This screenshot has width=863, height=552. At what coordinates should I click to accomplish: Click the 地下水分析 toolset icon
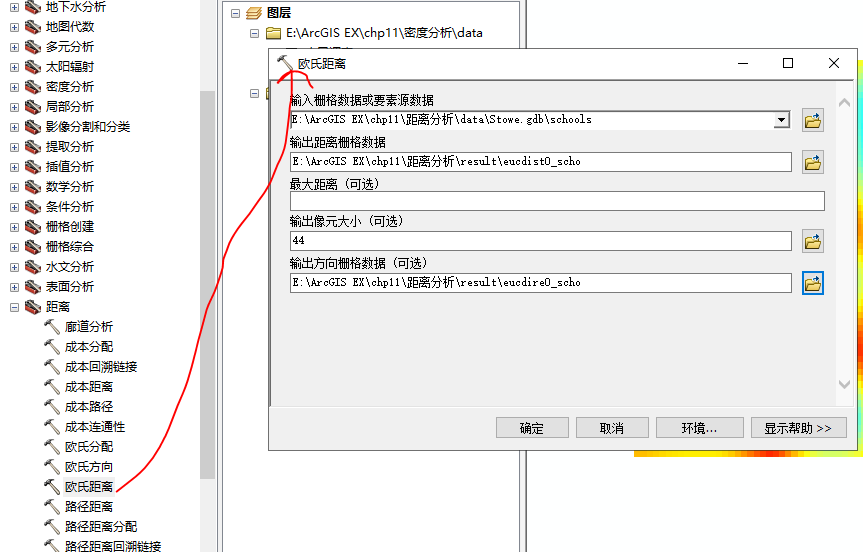pyautogui.click(x=33, y=7)
